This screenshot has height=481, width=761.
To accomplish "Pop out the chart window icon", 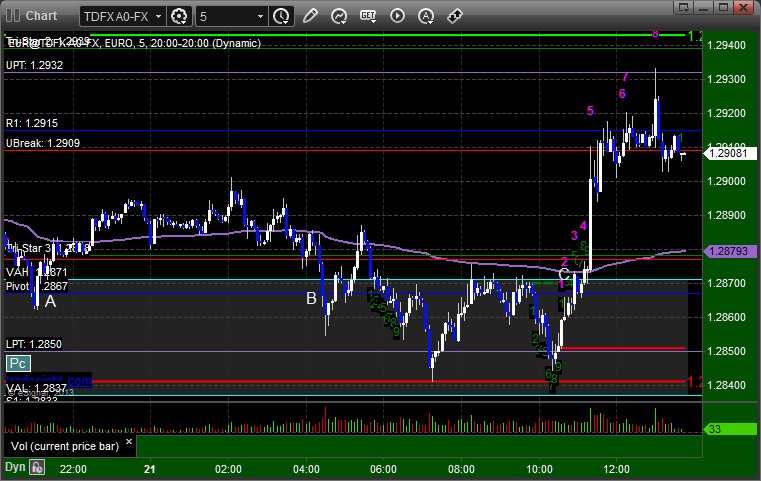I will 684,7.
